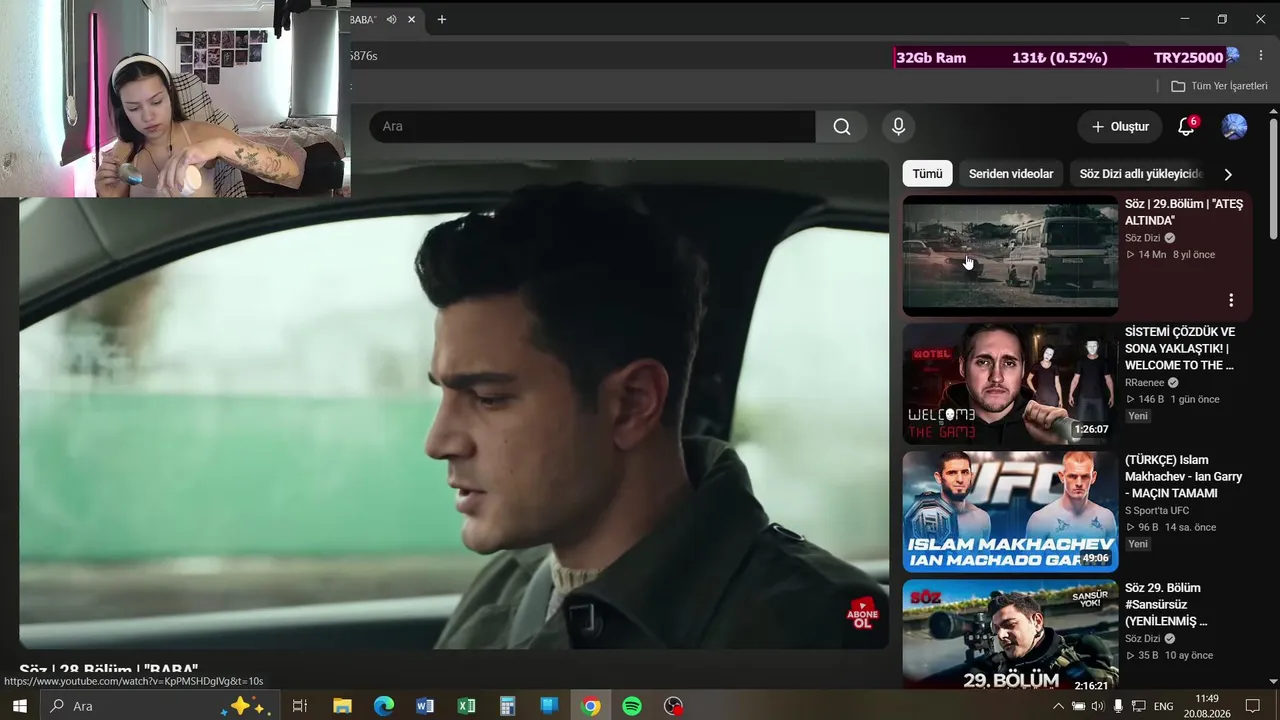Image resolution: width=1280 pixels, height=720 pixels.
Task: Open a new Chrome tab
Action: coord(442,19)
